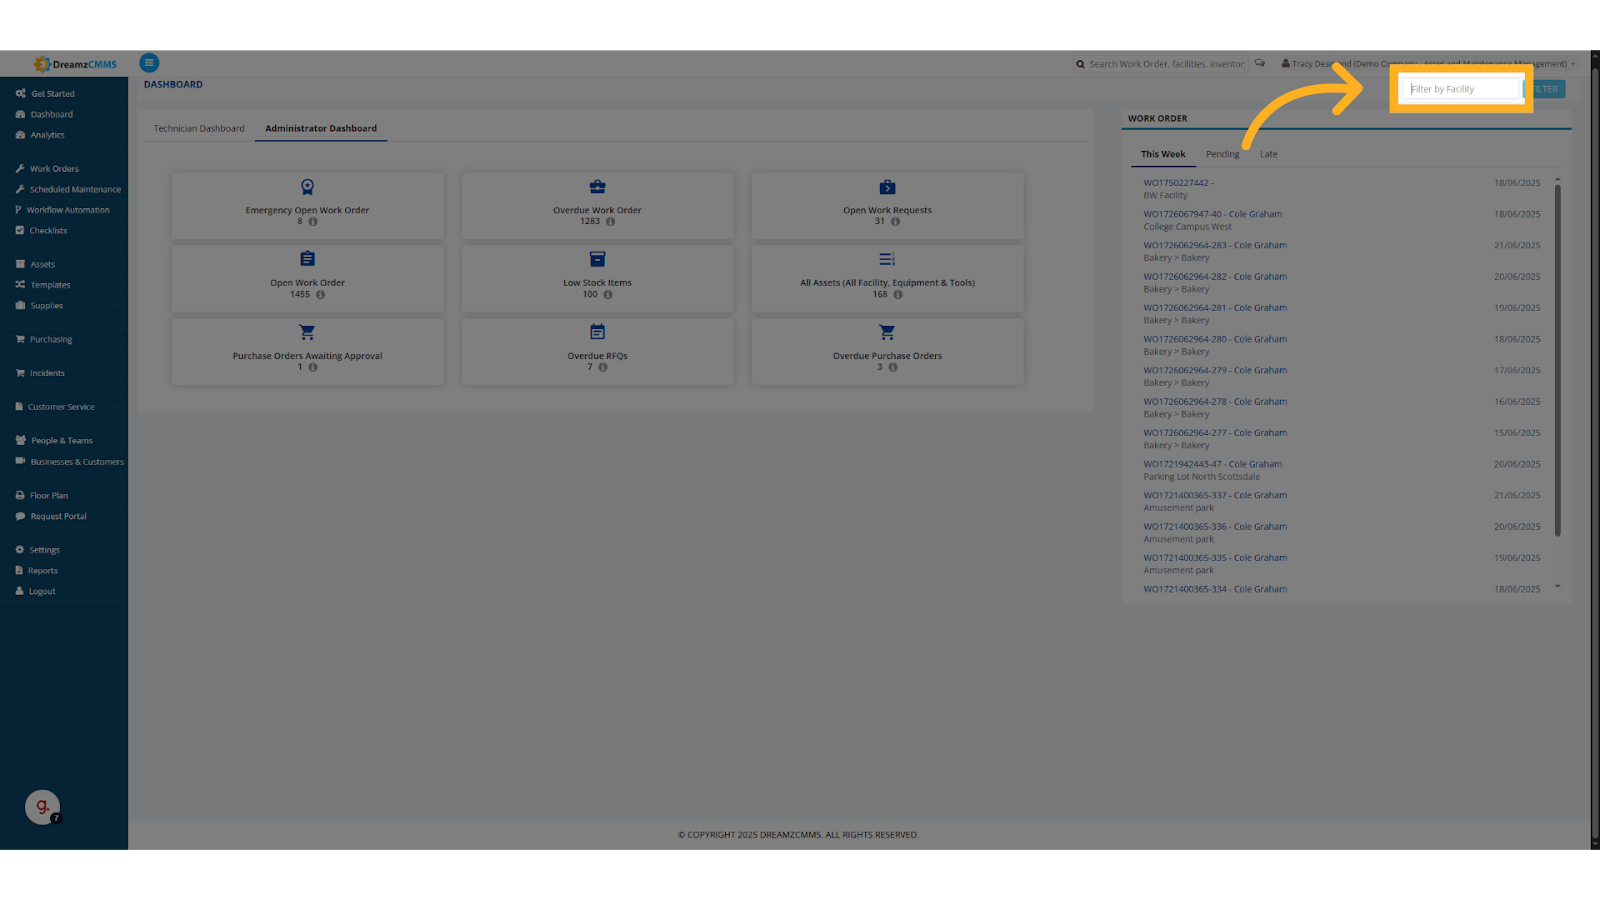
Task: Open work order WO1721400365-337 - Cole Graham
Action: [1215, 495]
